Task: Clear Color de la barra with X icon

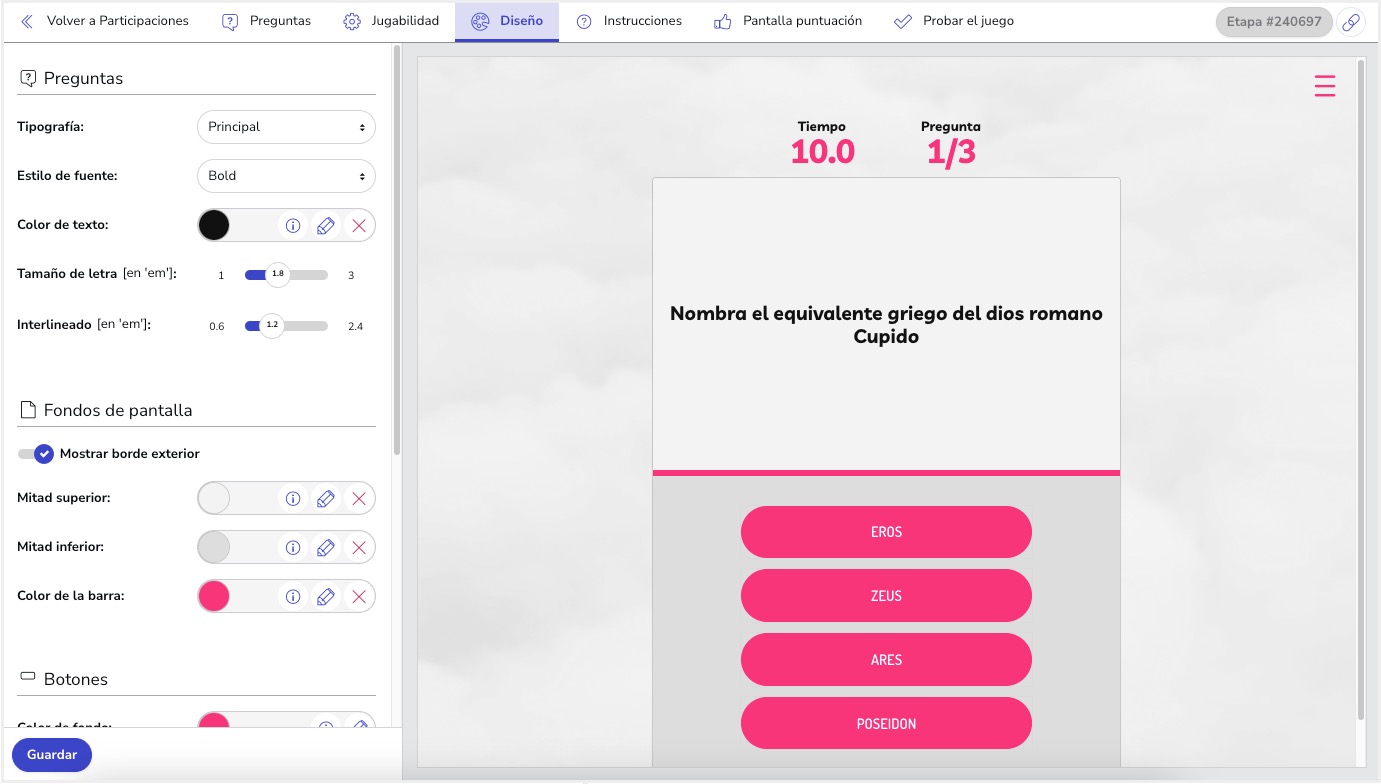Action: tap(359, 597)
